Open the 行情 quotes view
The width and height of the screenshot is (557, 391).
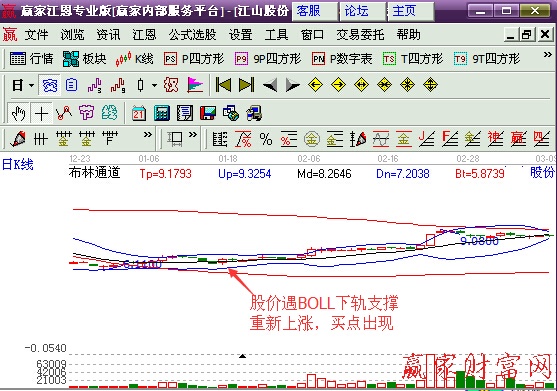(x=31, y=59)
